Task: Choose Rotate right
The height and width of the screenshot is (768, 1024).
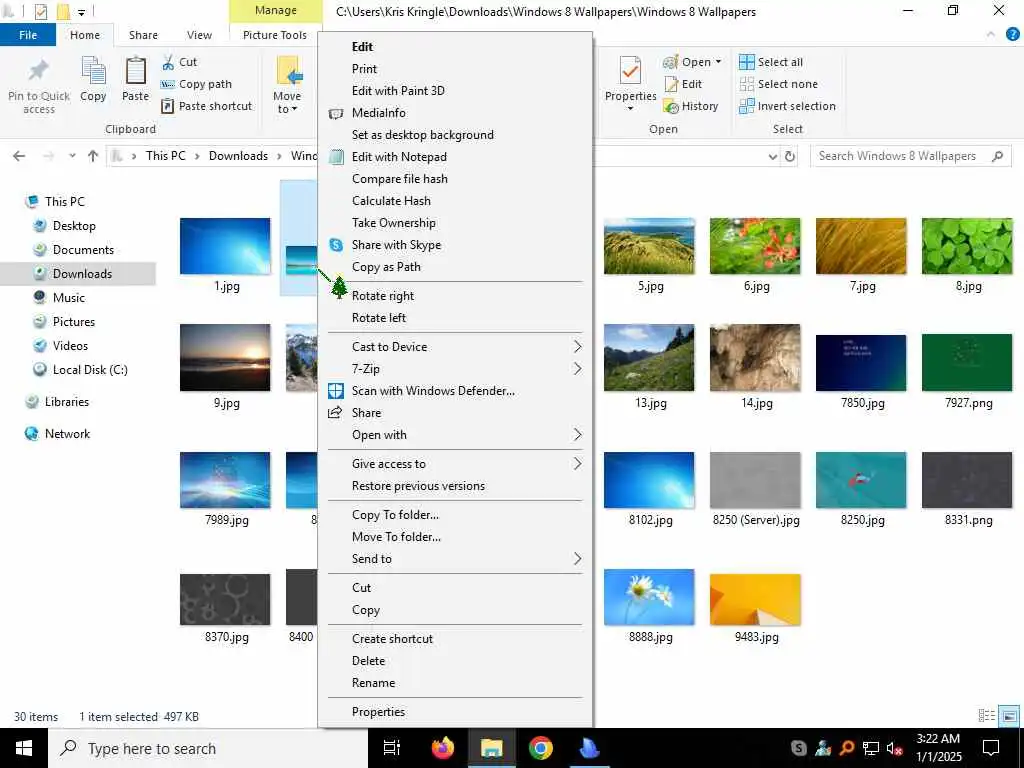Action: [455, 296]
